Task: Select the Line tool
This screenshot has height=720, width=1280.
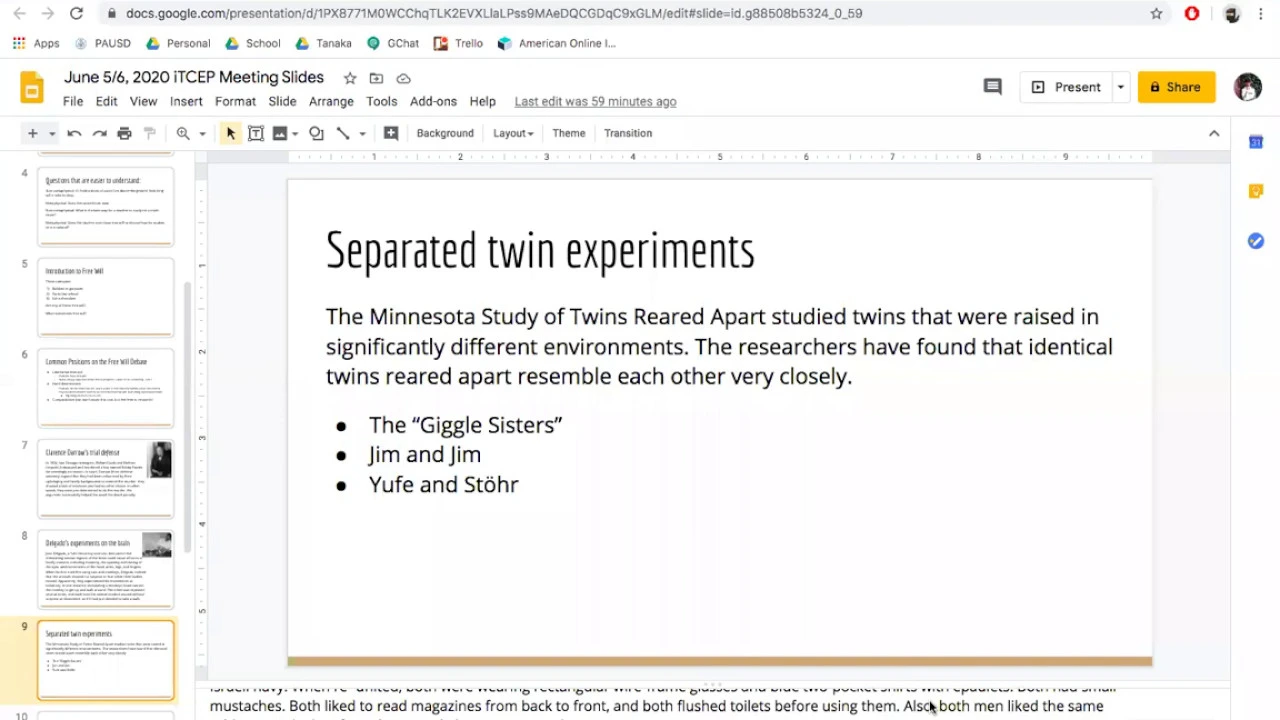Action: pos(343,133)
